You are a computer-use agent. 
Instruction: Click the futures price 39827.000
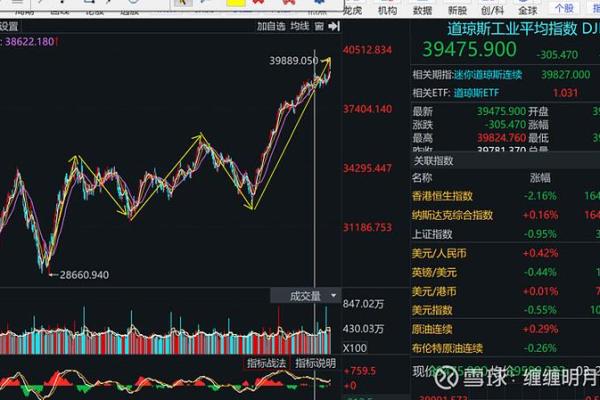tap(565, 75)
